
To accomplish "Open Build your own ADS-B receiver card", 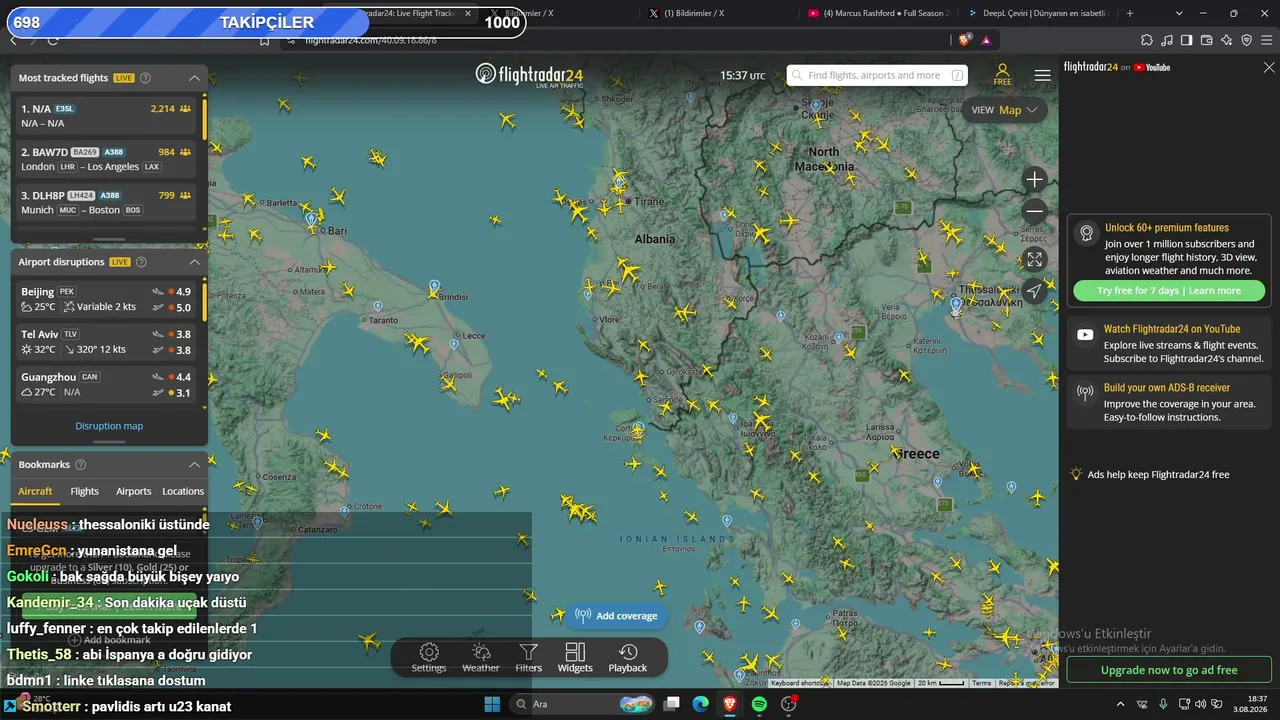I will pyautogui.click(x=1169, y=402).
